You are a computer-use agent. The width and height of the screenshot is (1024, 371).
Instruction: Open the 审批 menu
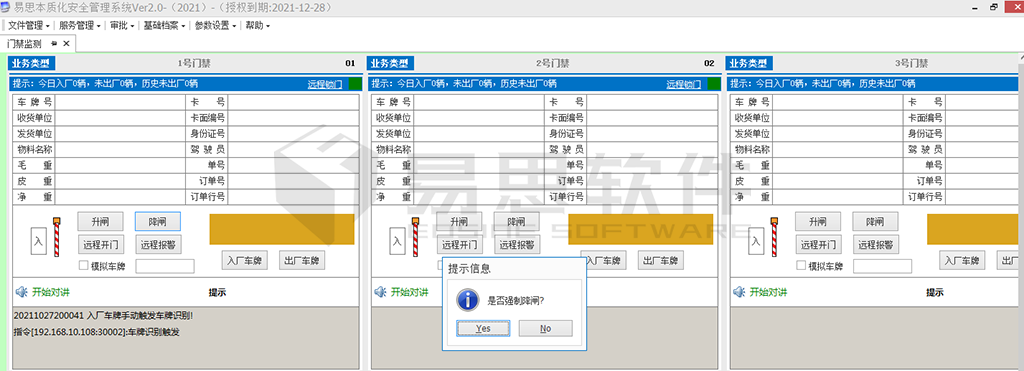click(x=121, y=25)
